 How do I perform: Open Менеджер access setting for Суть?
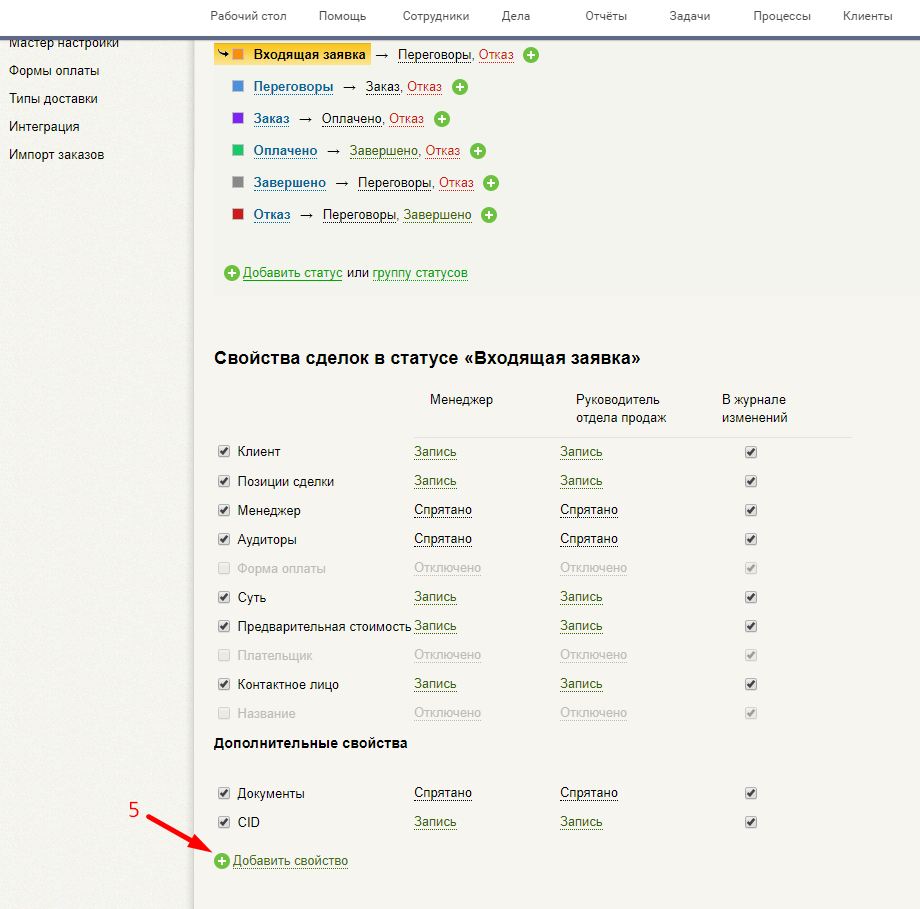pyautogui.click(x=435, y=597)
